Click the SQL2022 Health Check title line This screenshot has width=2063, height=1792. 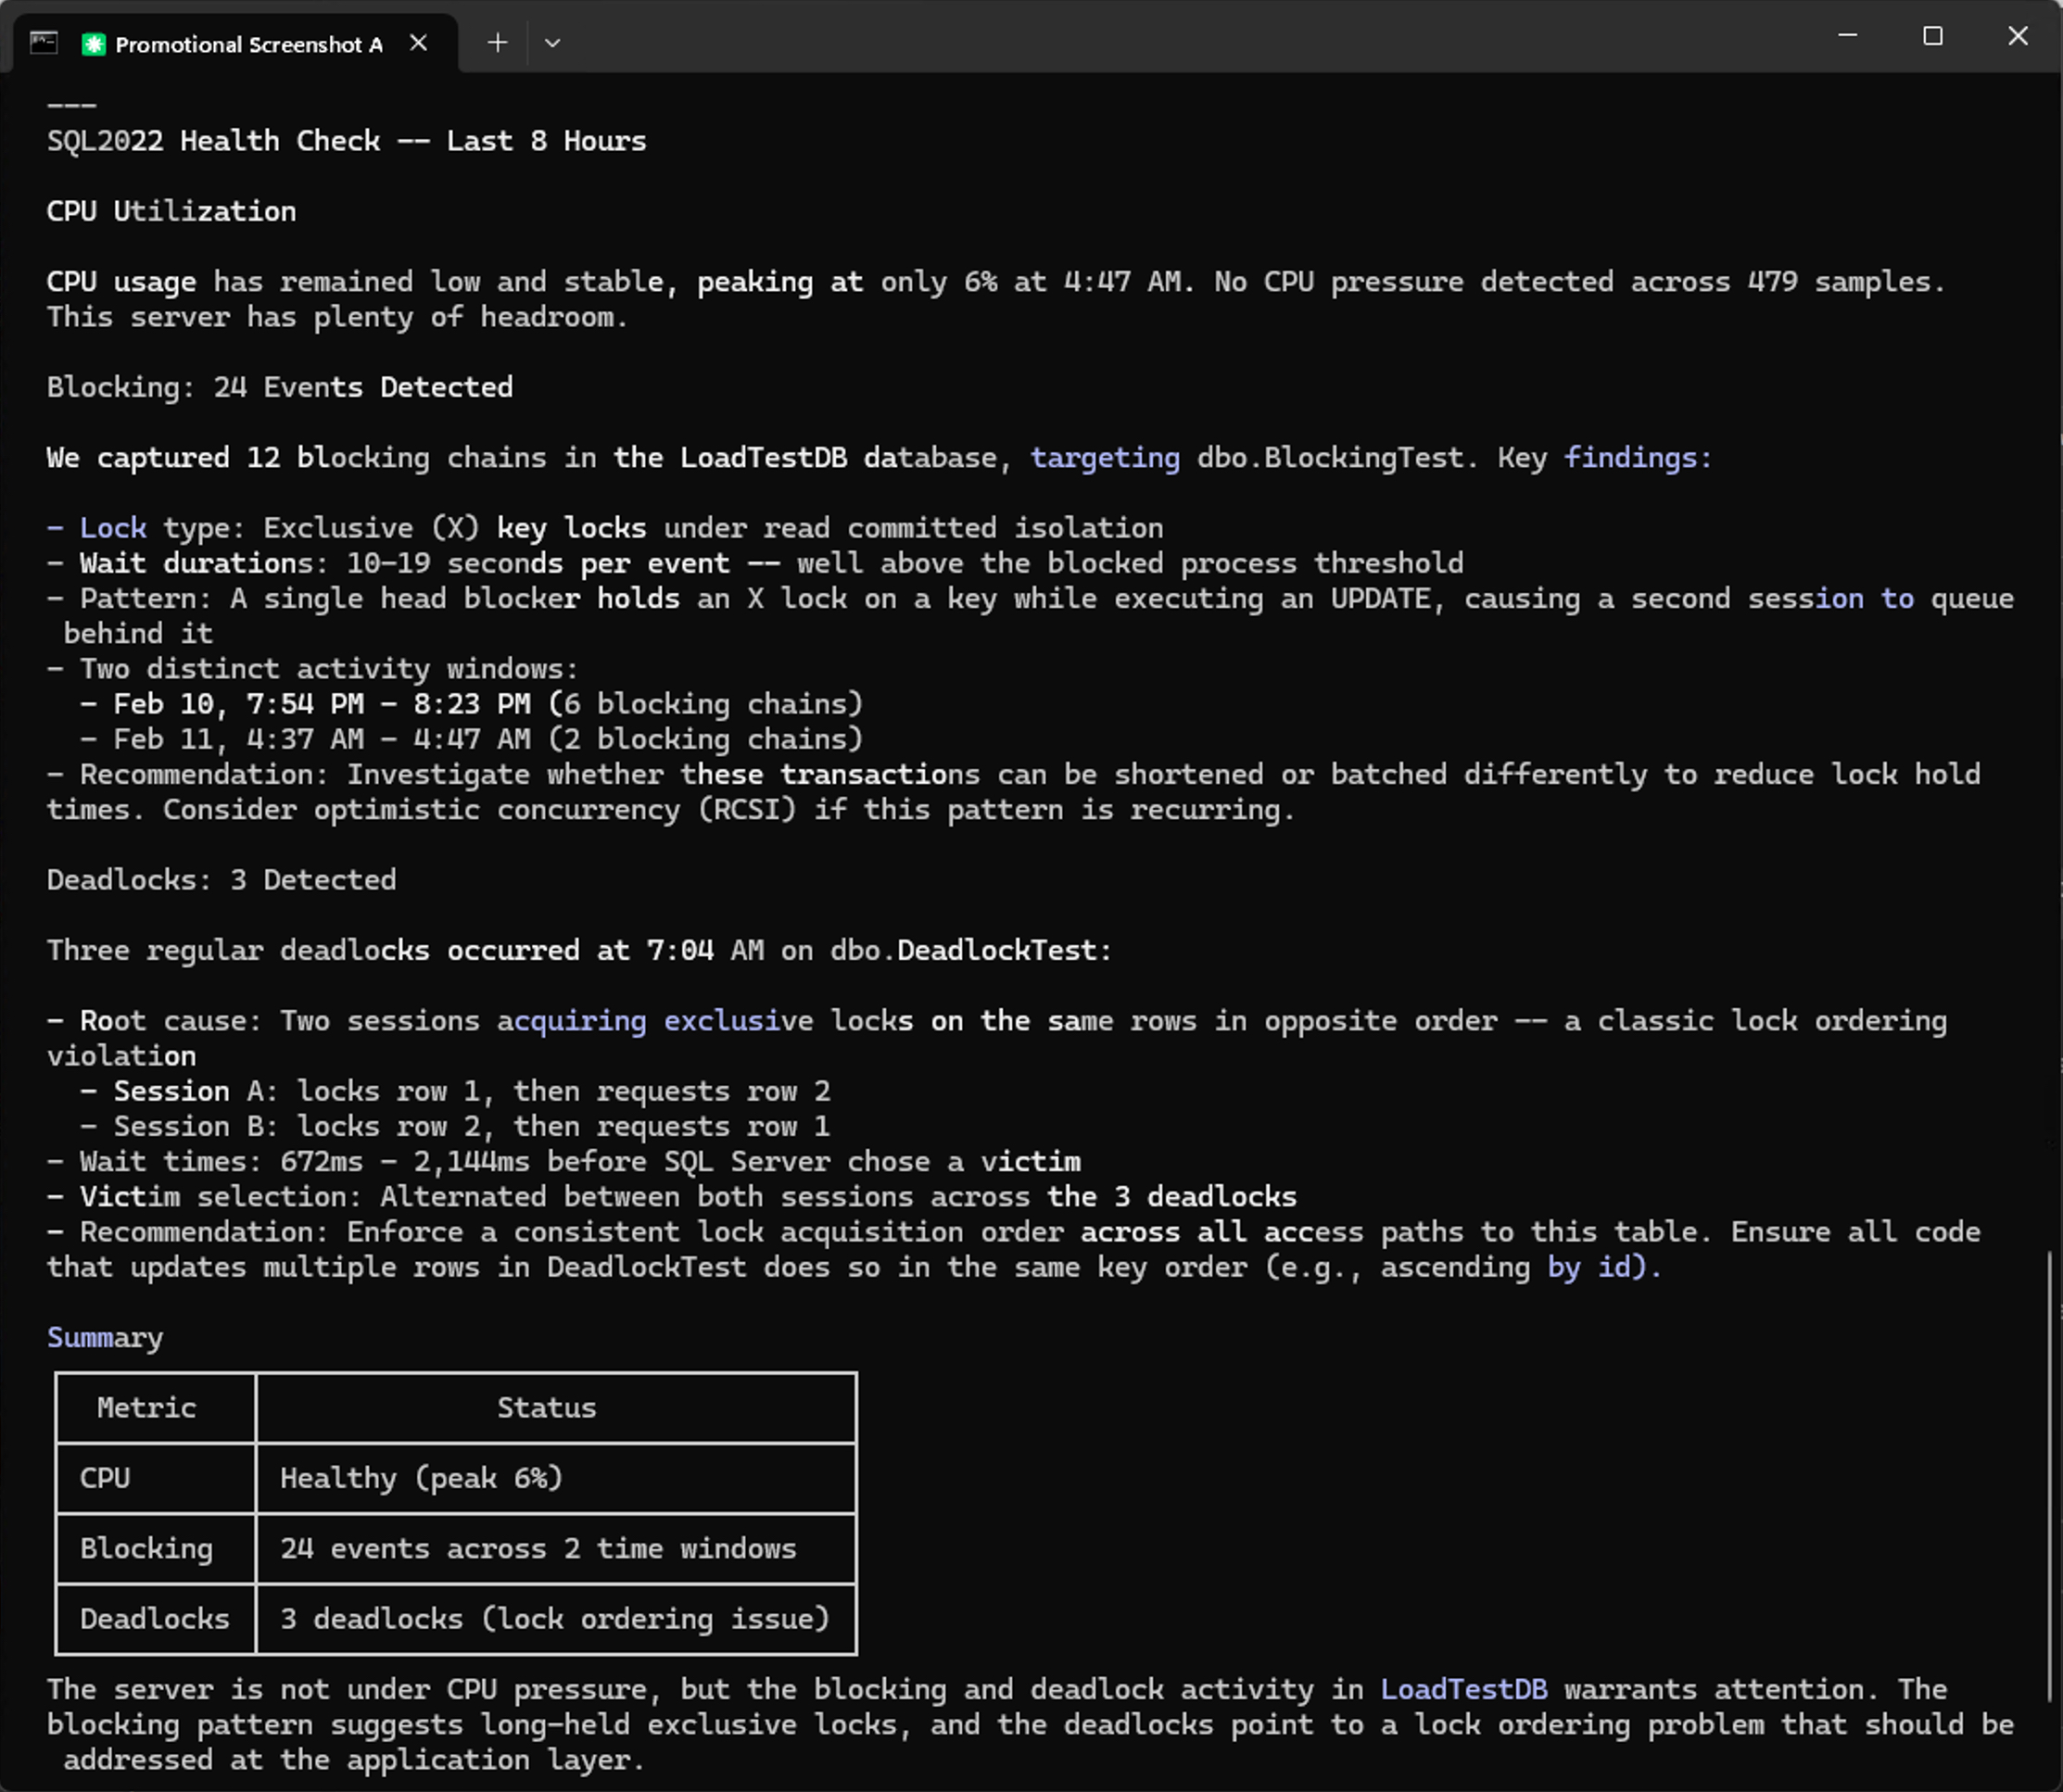point(346,140)
